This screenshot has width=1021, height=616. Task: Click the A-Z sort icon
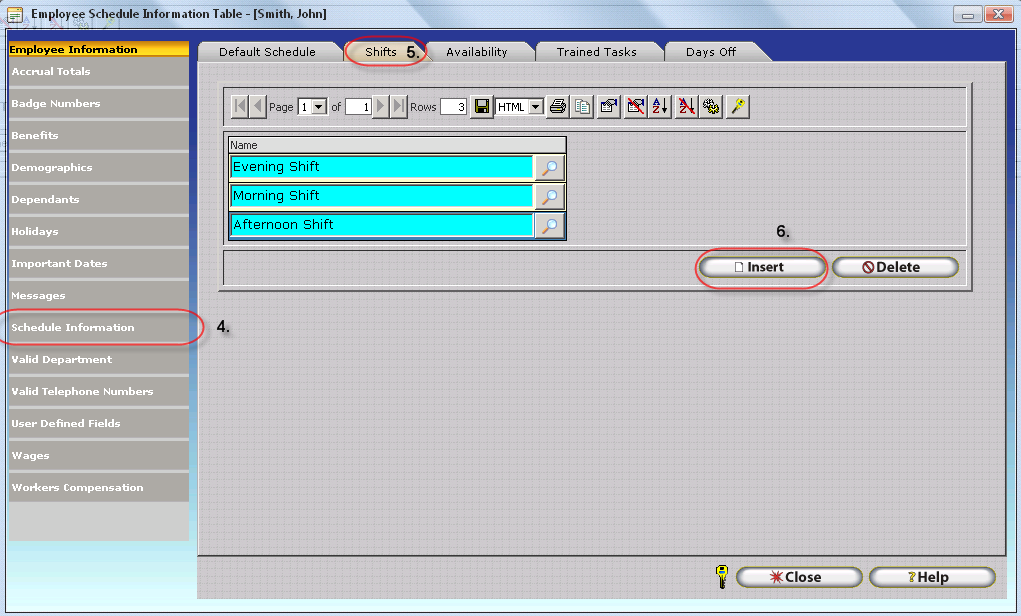[x=660, y=107]
